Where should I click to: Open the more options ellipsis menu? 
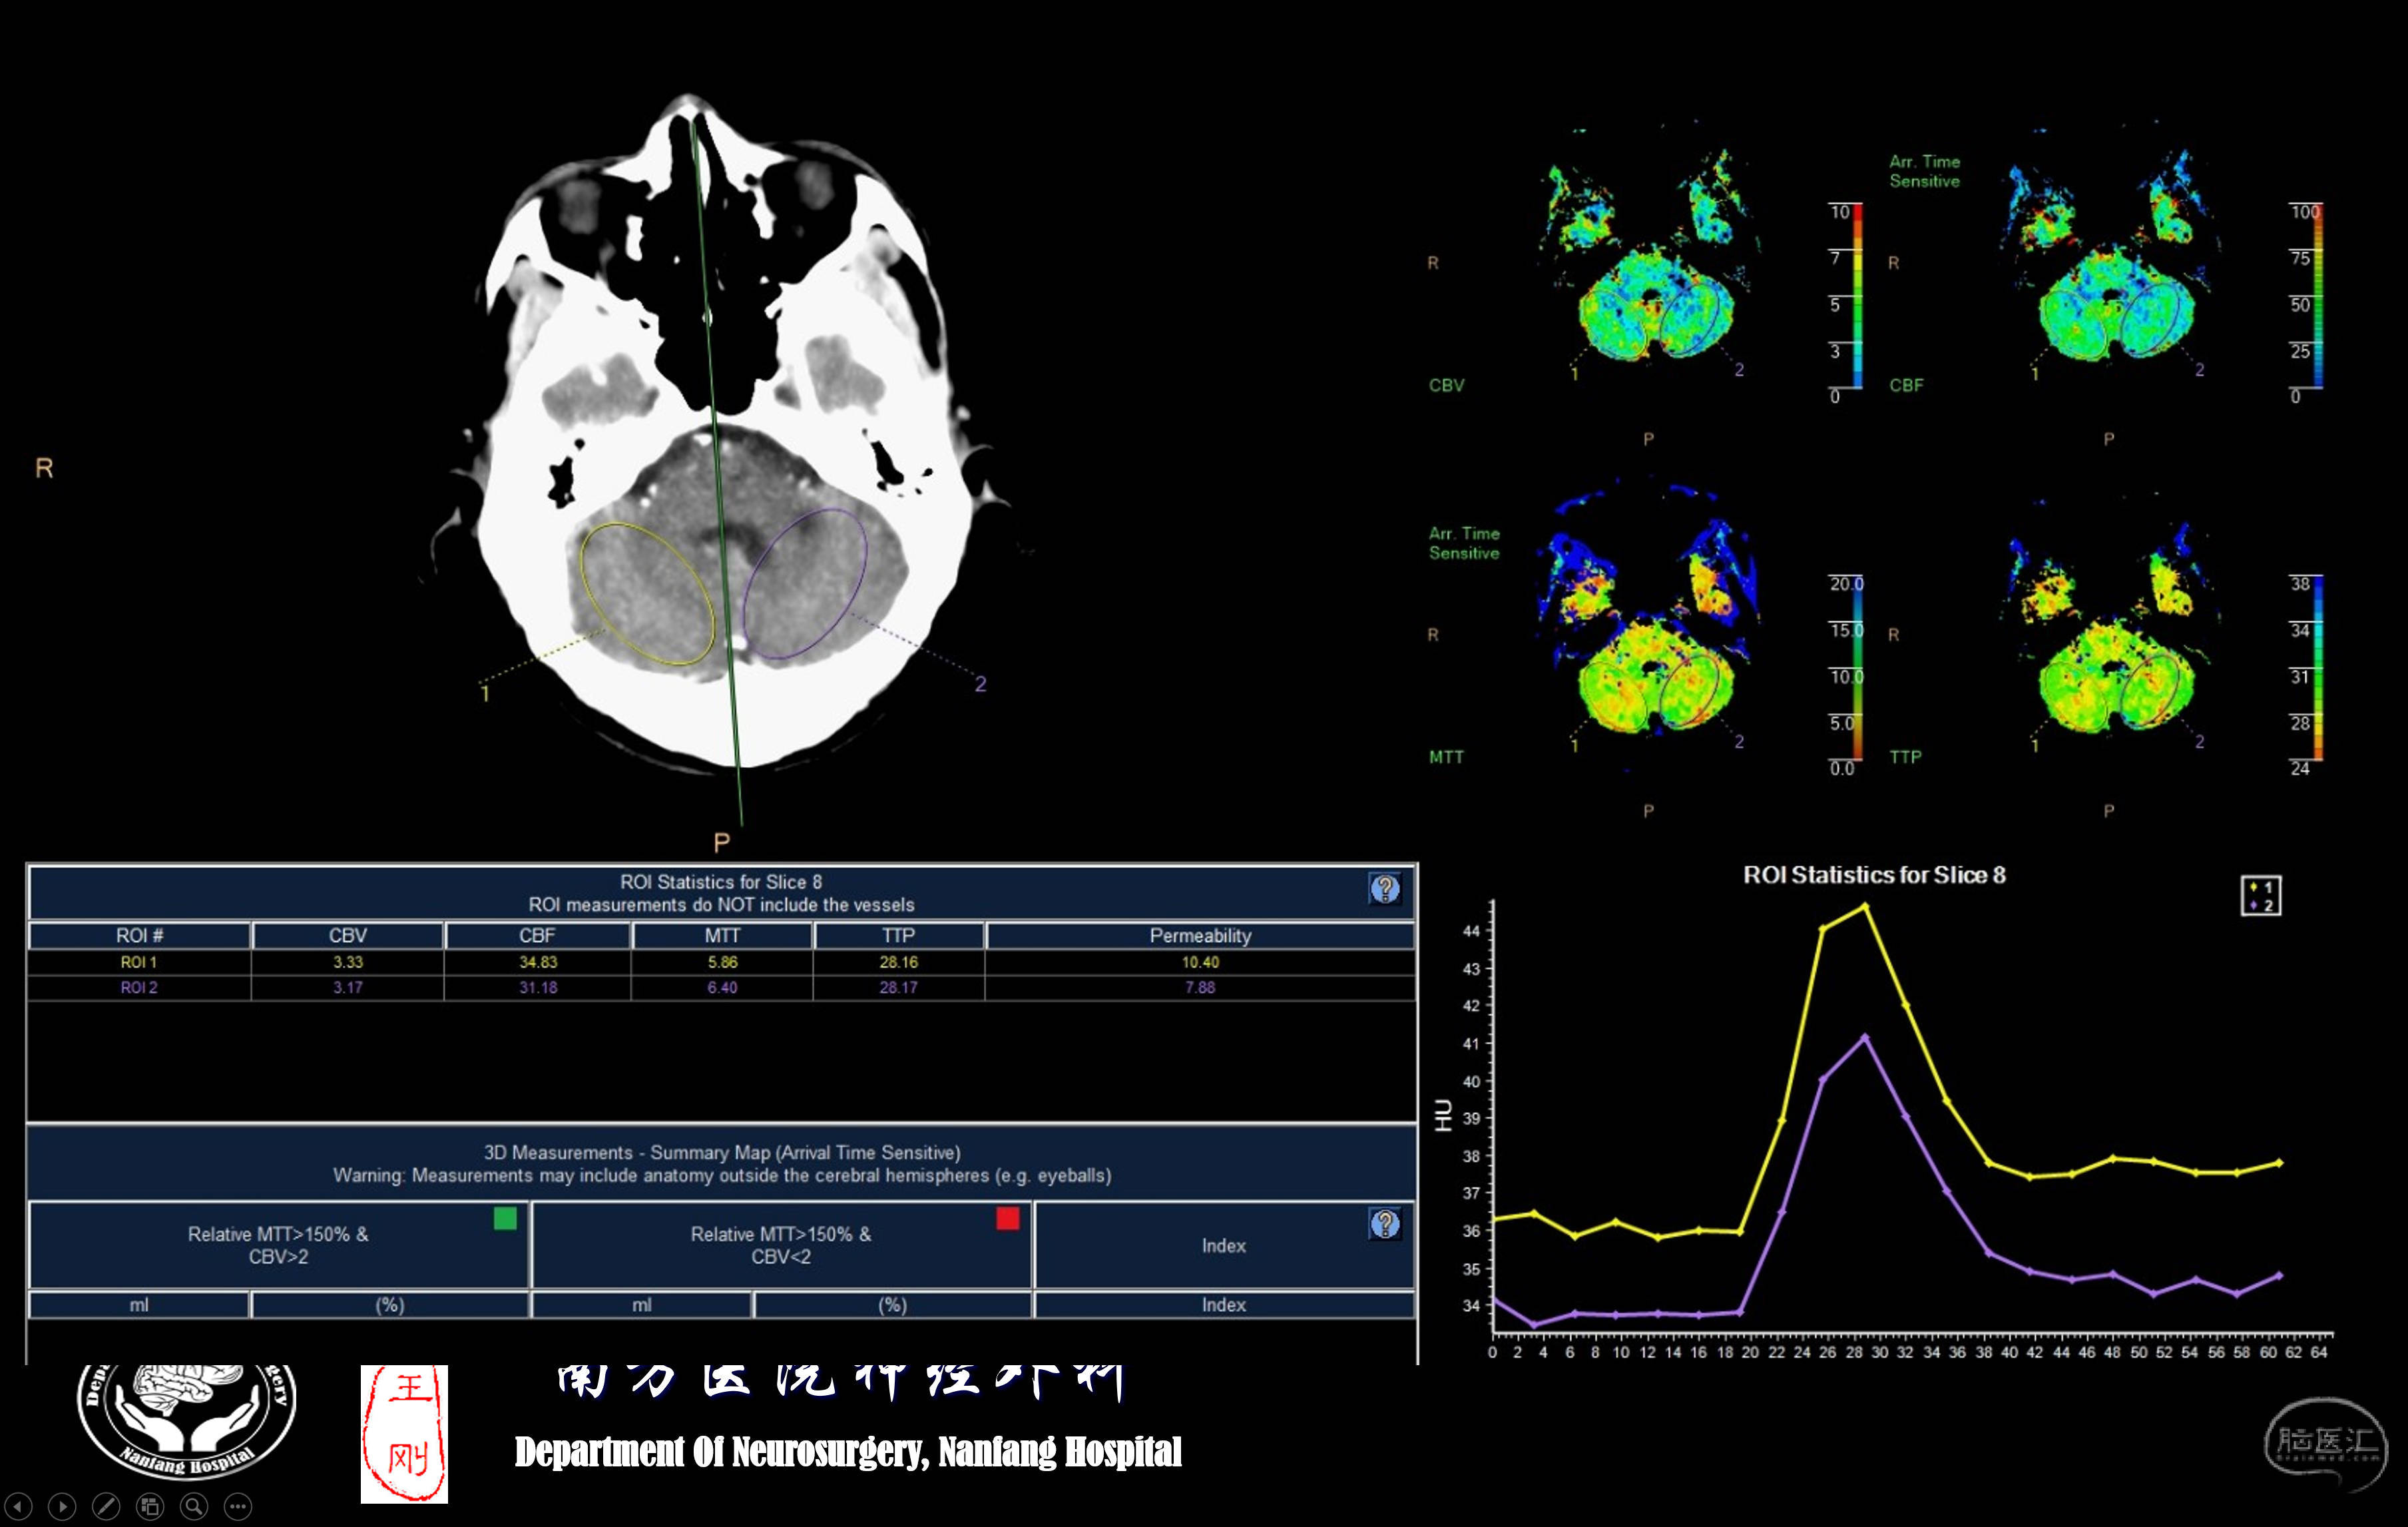pos(238,1506)
